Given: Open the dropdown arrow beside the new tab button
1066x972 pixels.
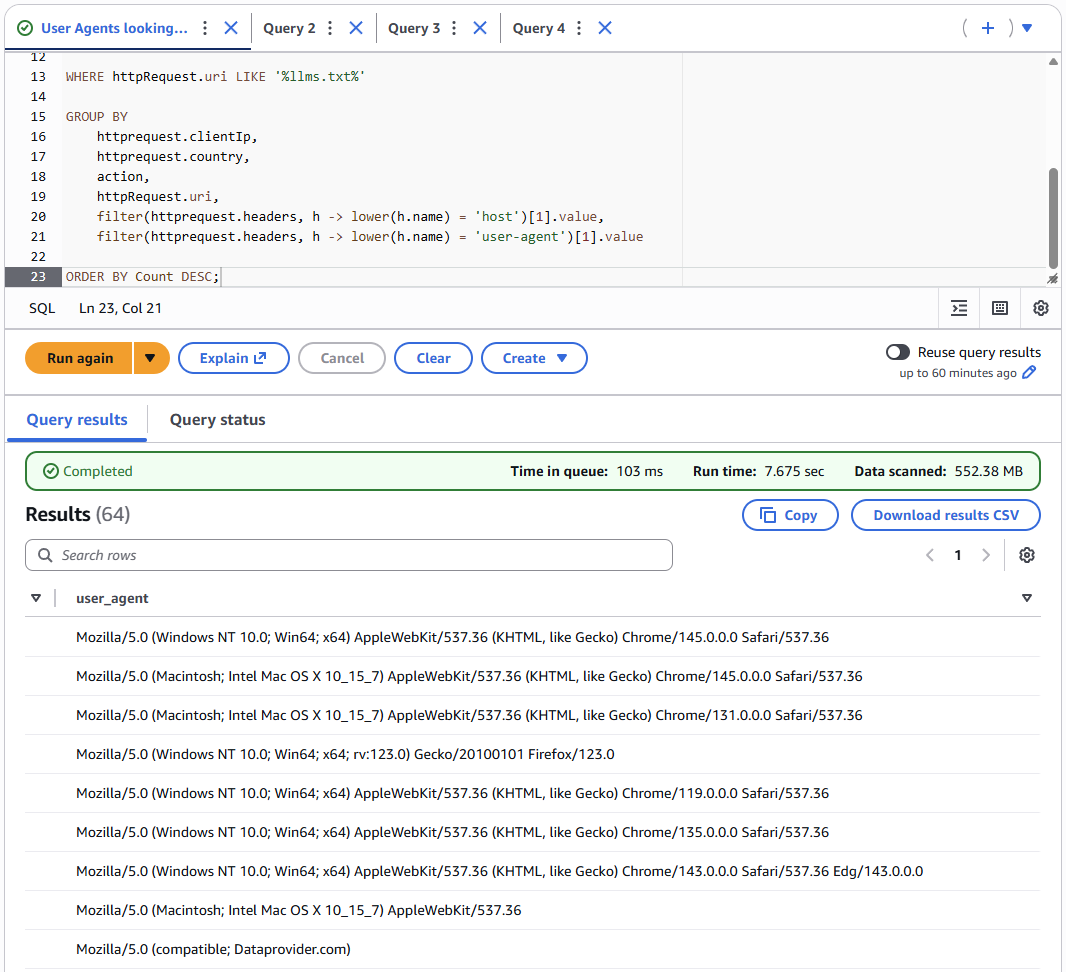Looking at the screenshot, I should point(1026,28).
